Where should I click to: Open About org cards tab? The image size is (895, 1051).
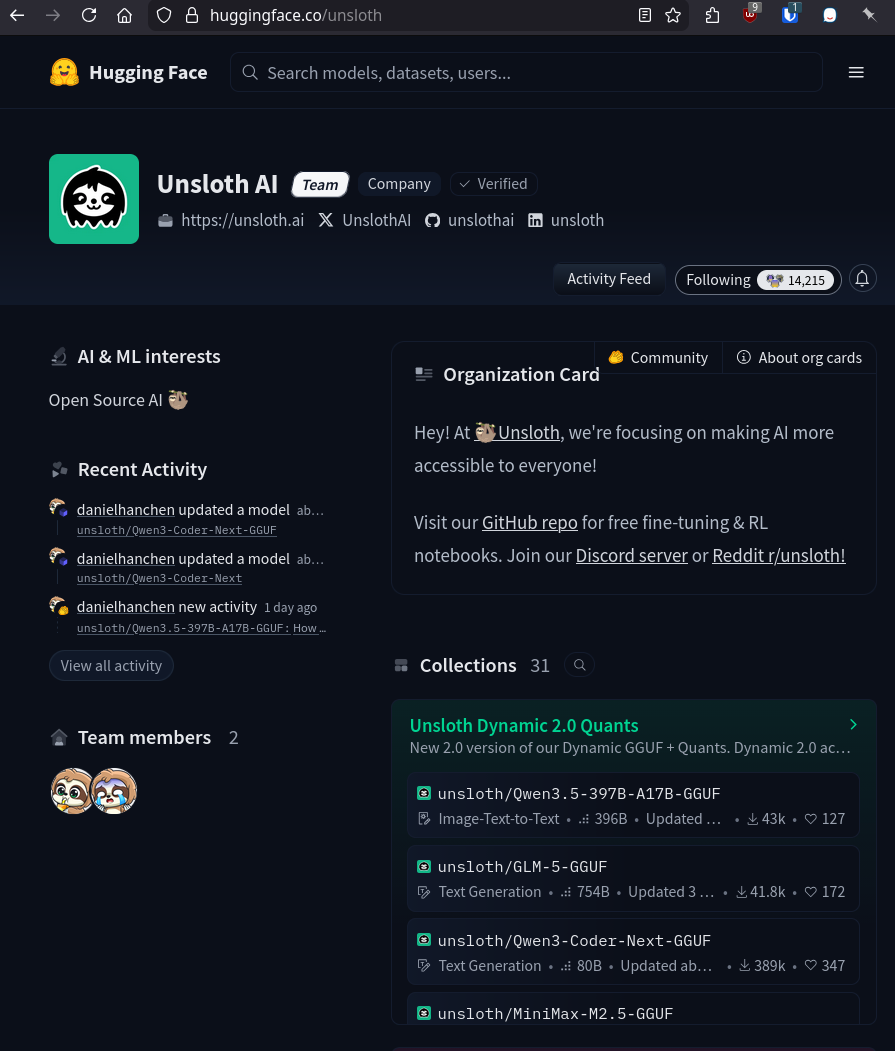point(799,358)
